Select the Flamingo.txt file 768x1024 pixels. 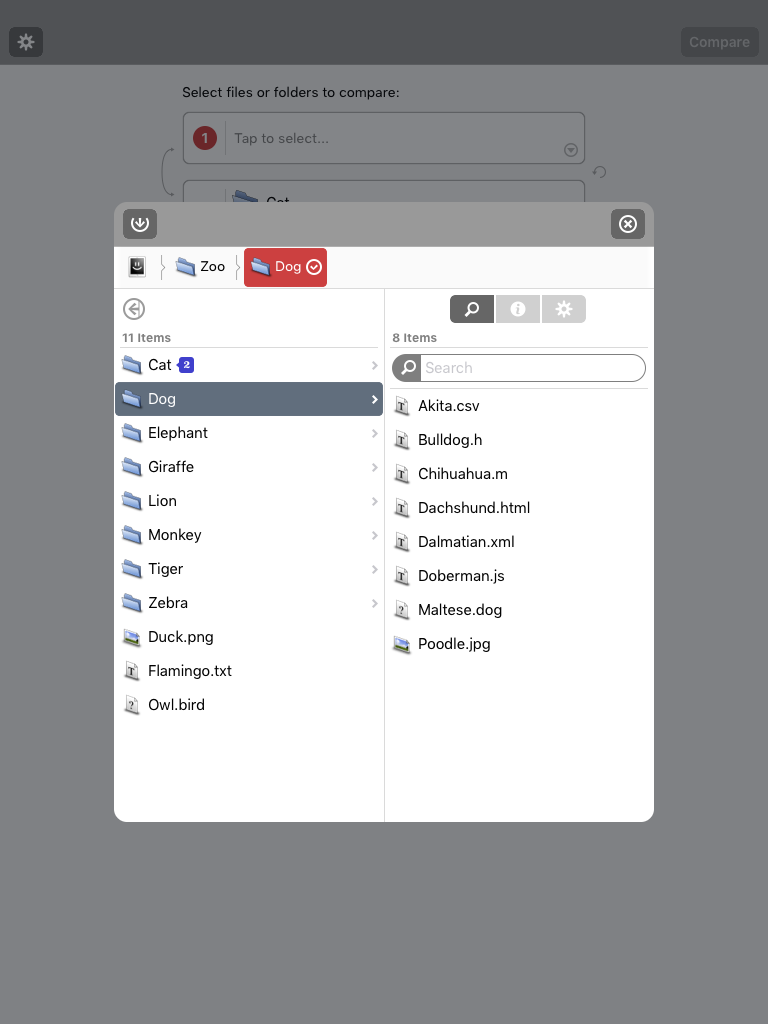click(x=249, y=671)
